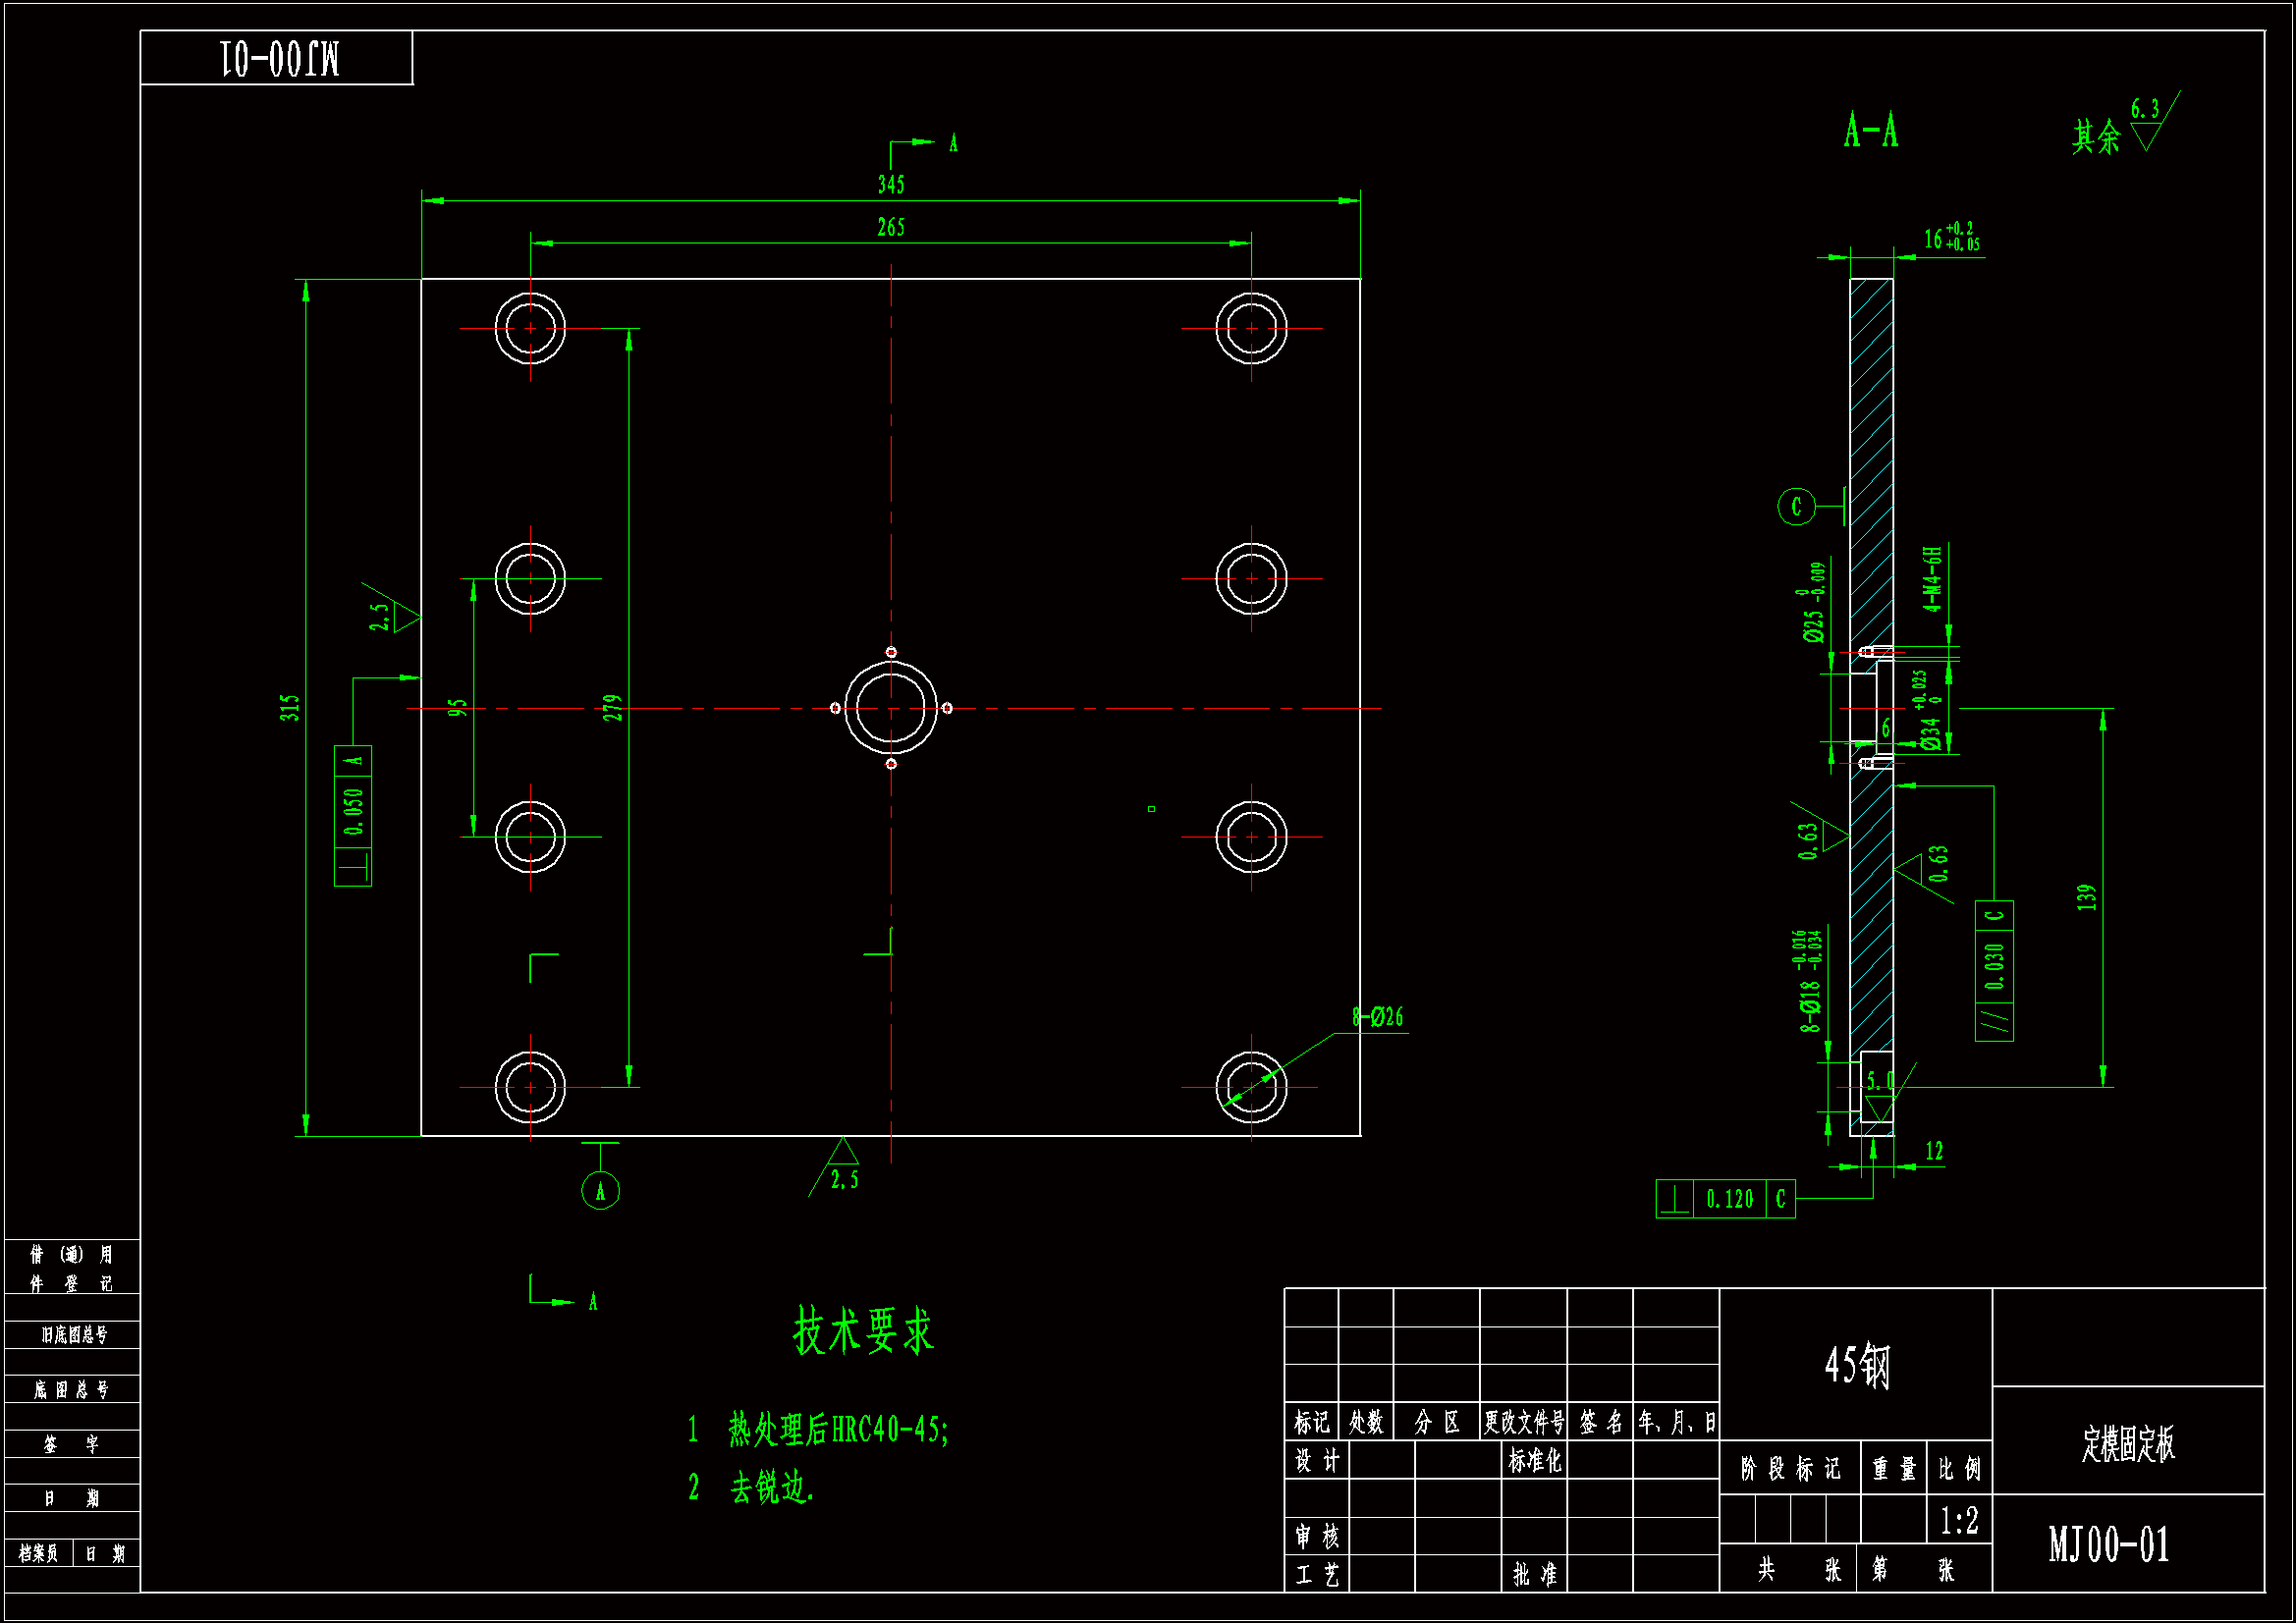Click the 45钢 material cell
Screen dimensions: 2296x1623
click(x=1856, y=1365)
